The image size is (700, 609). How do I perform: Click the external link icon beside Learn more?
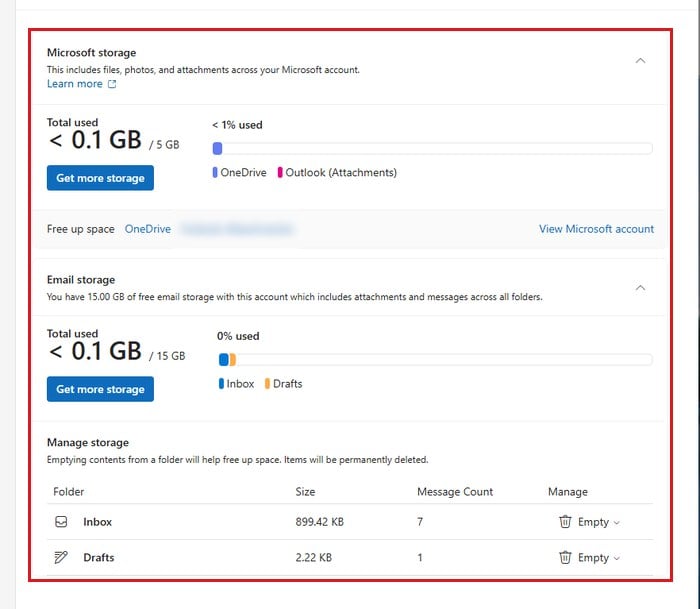point(112,84)
